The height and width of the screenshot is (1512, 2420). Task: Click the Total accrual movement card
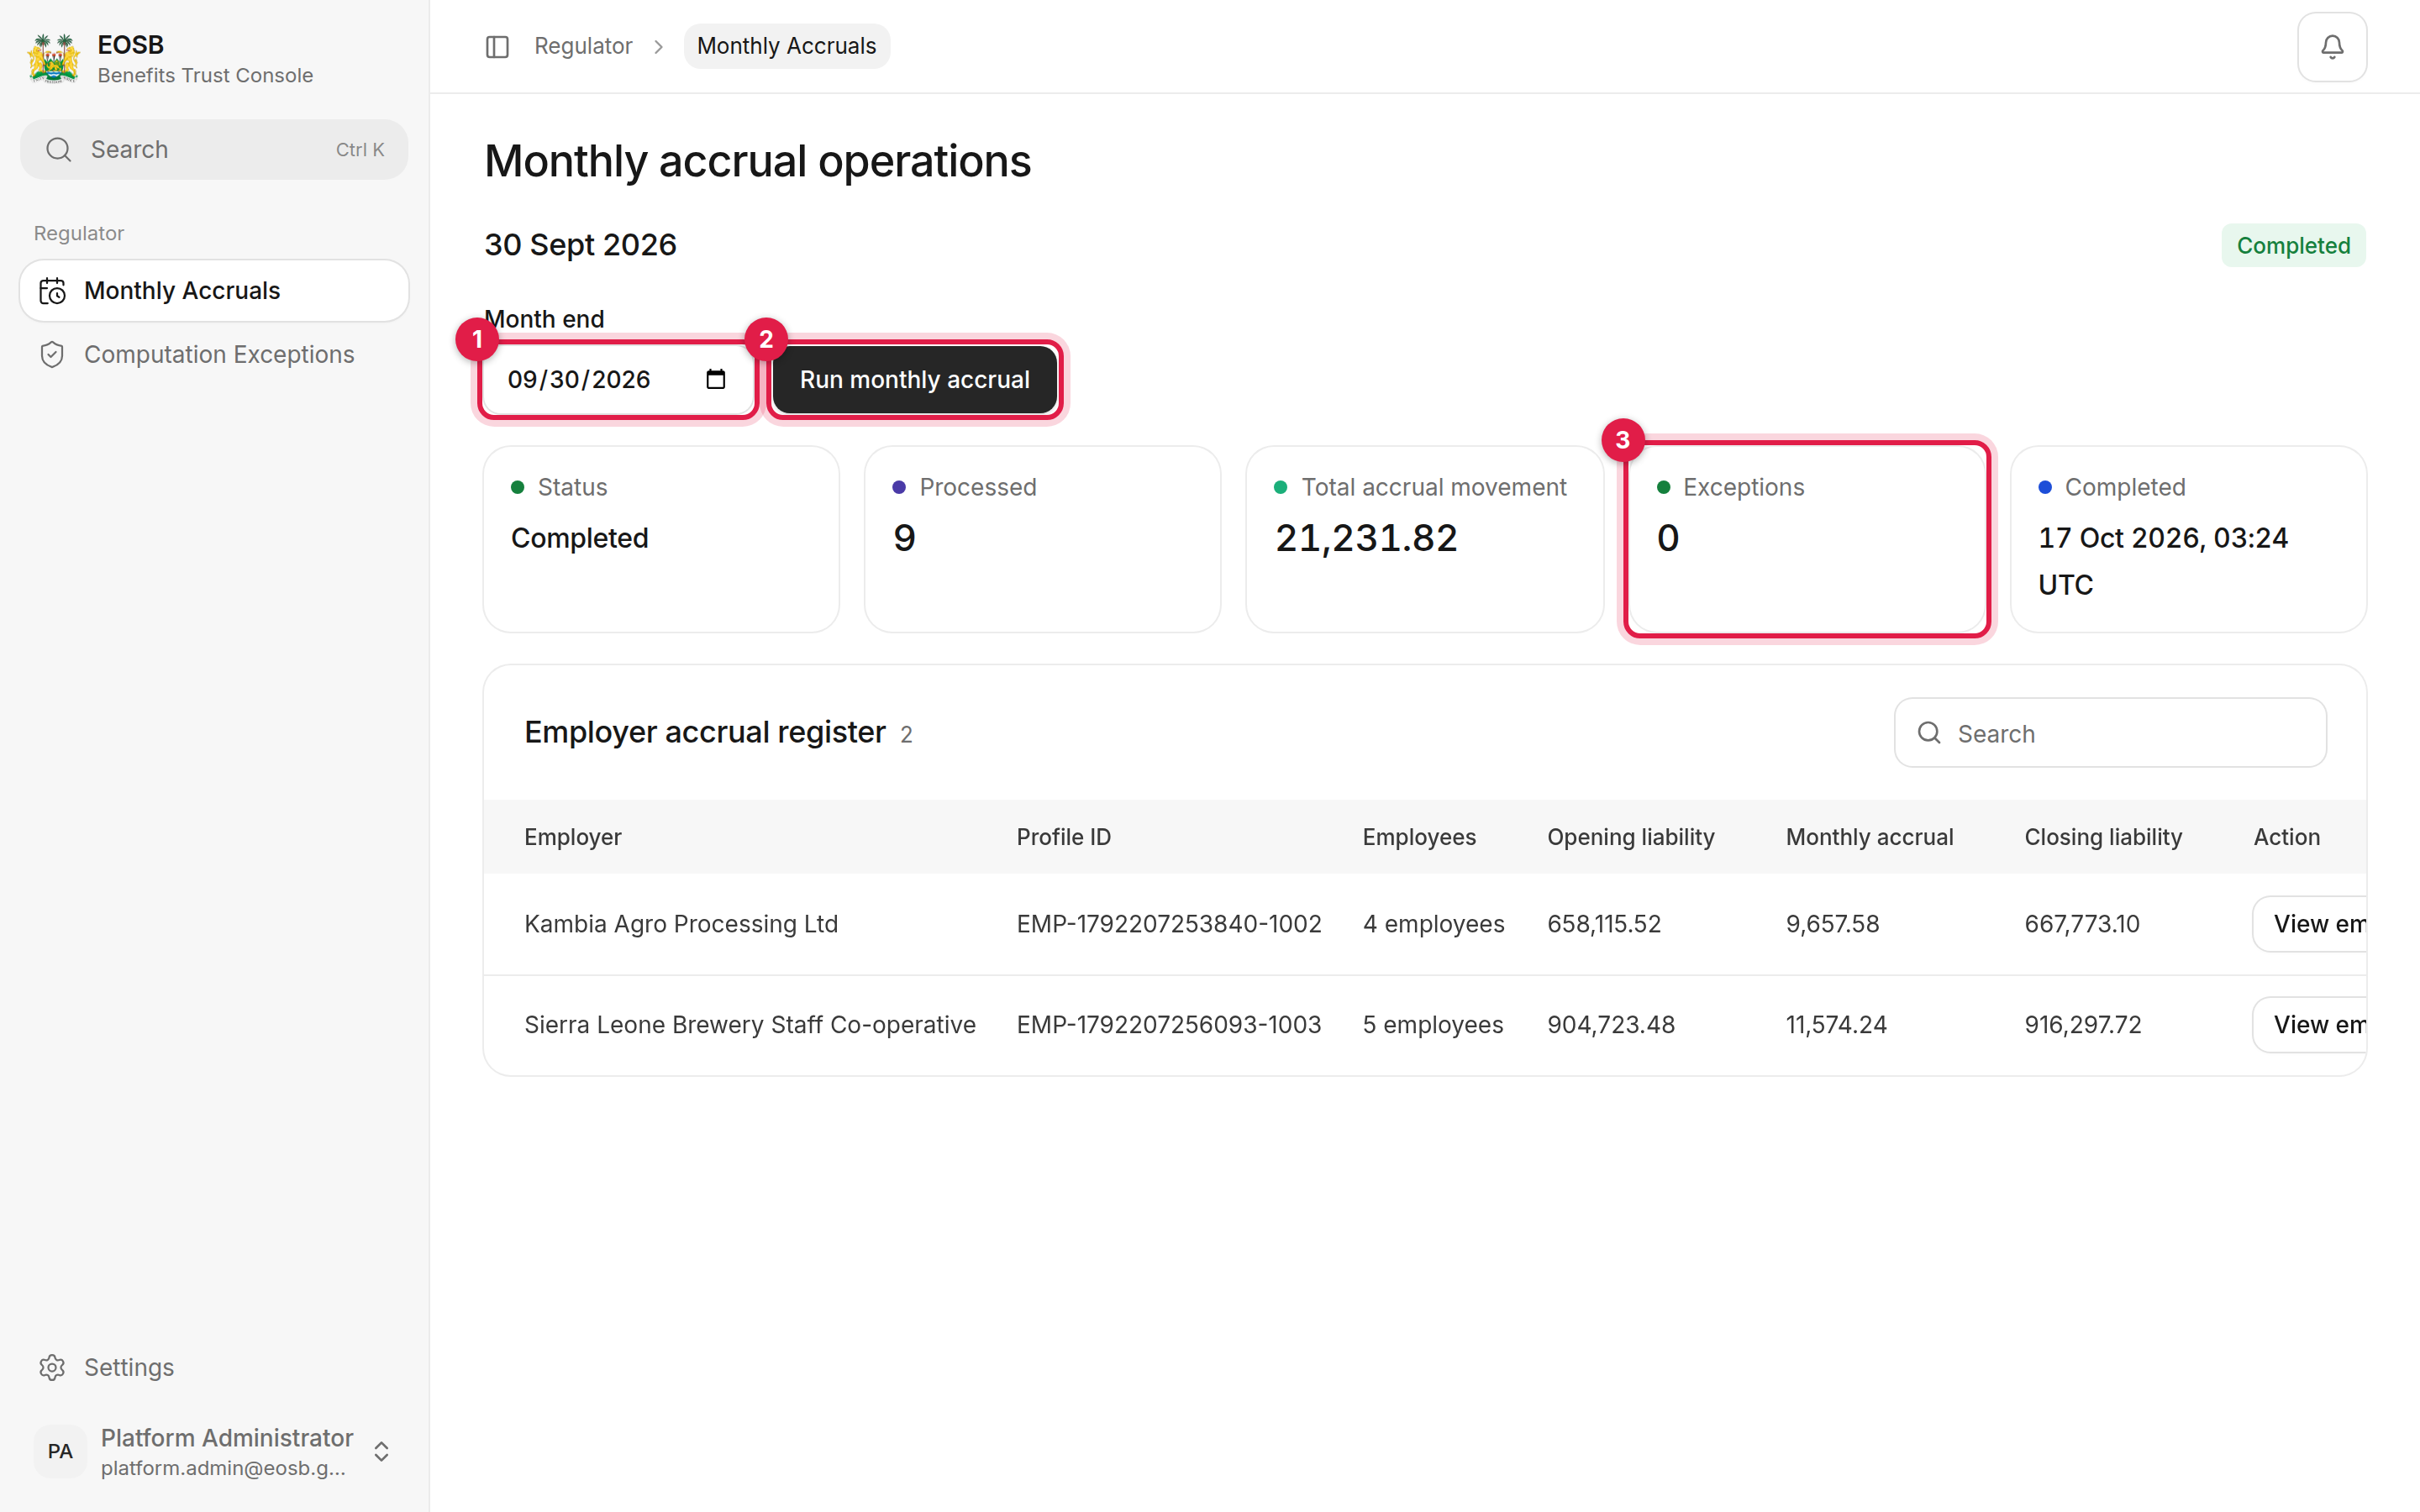[1424, 539]
